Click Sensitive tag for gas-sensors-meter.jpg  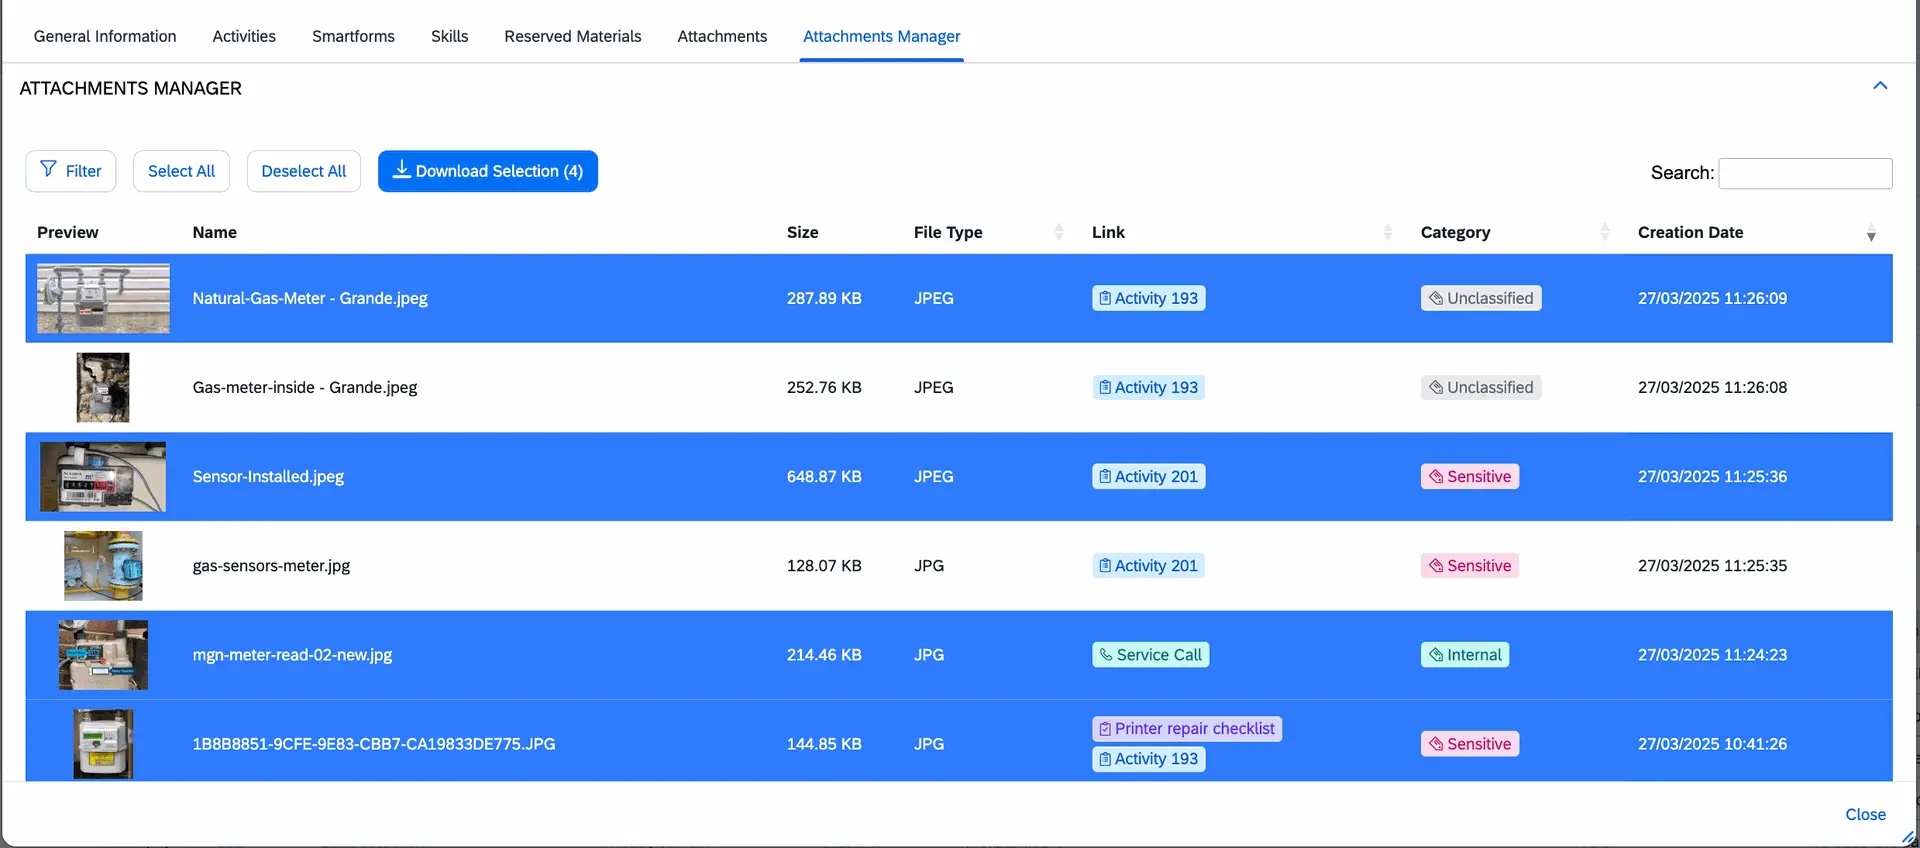1469,566
